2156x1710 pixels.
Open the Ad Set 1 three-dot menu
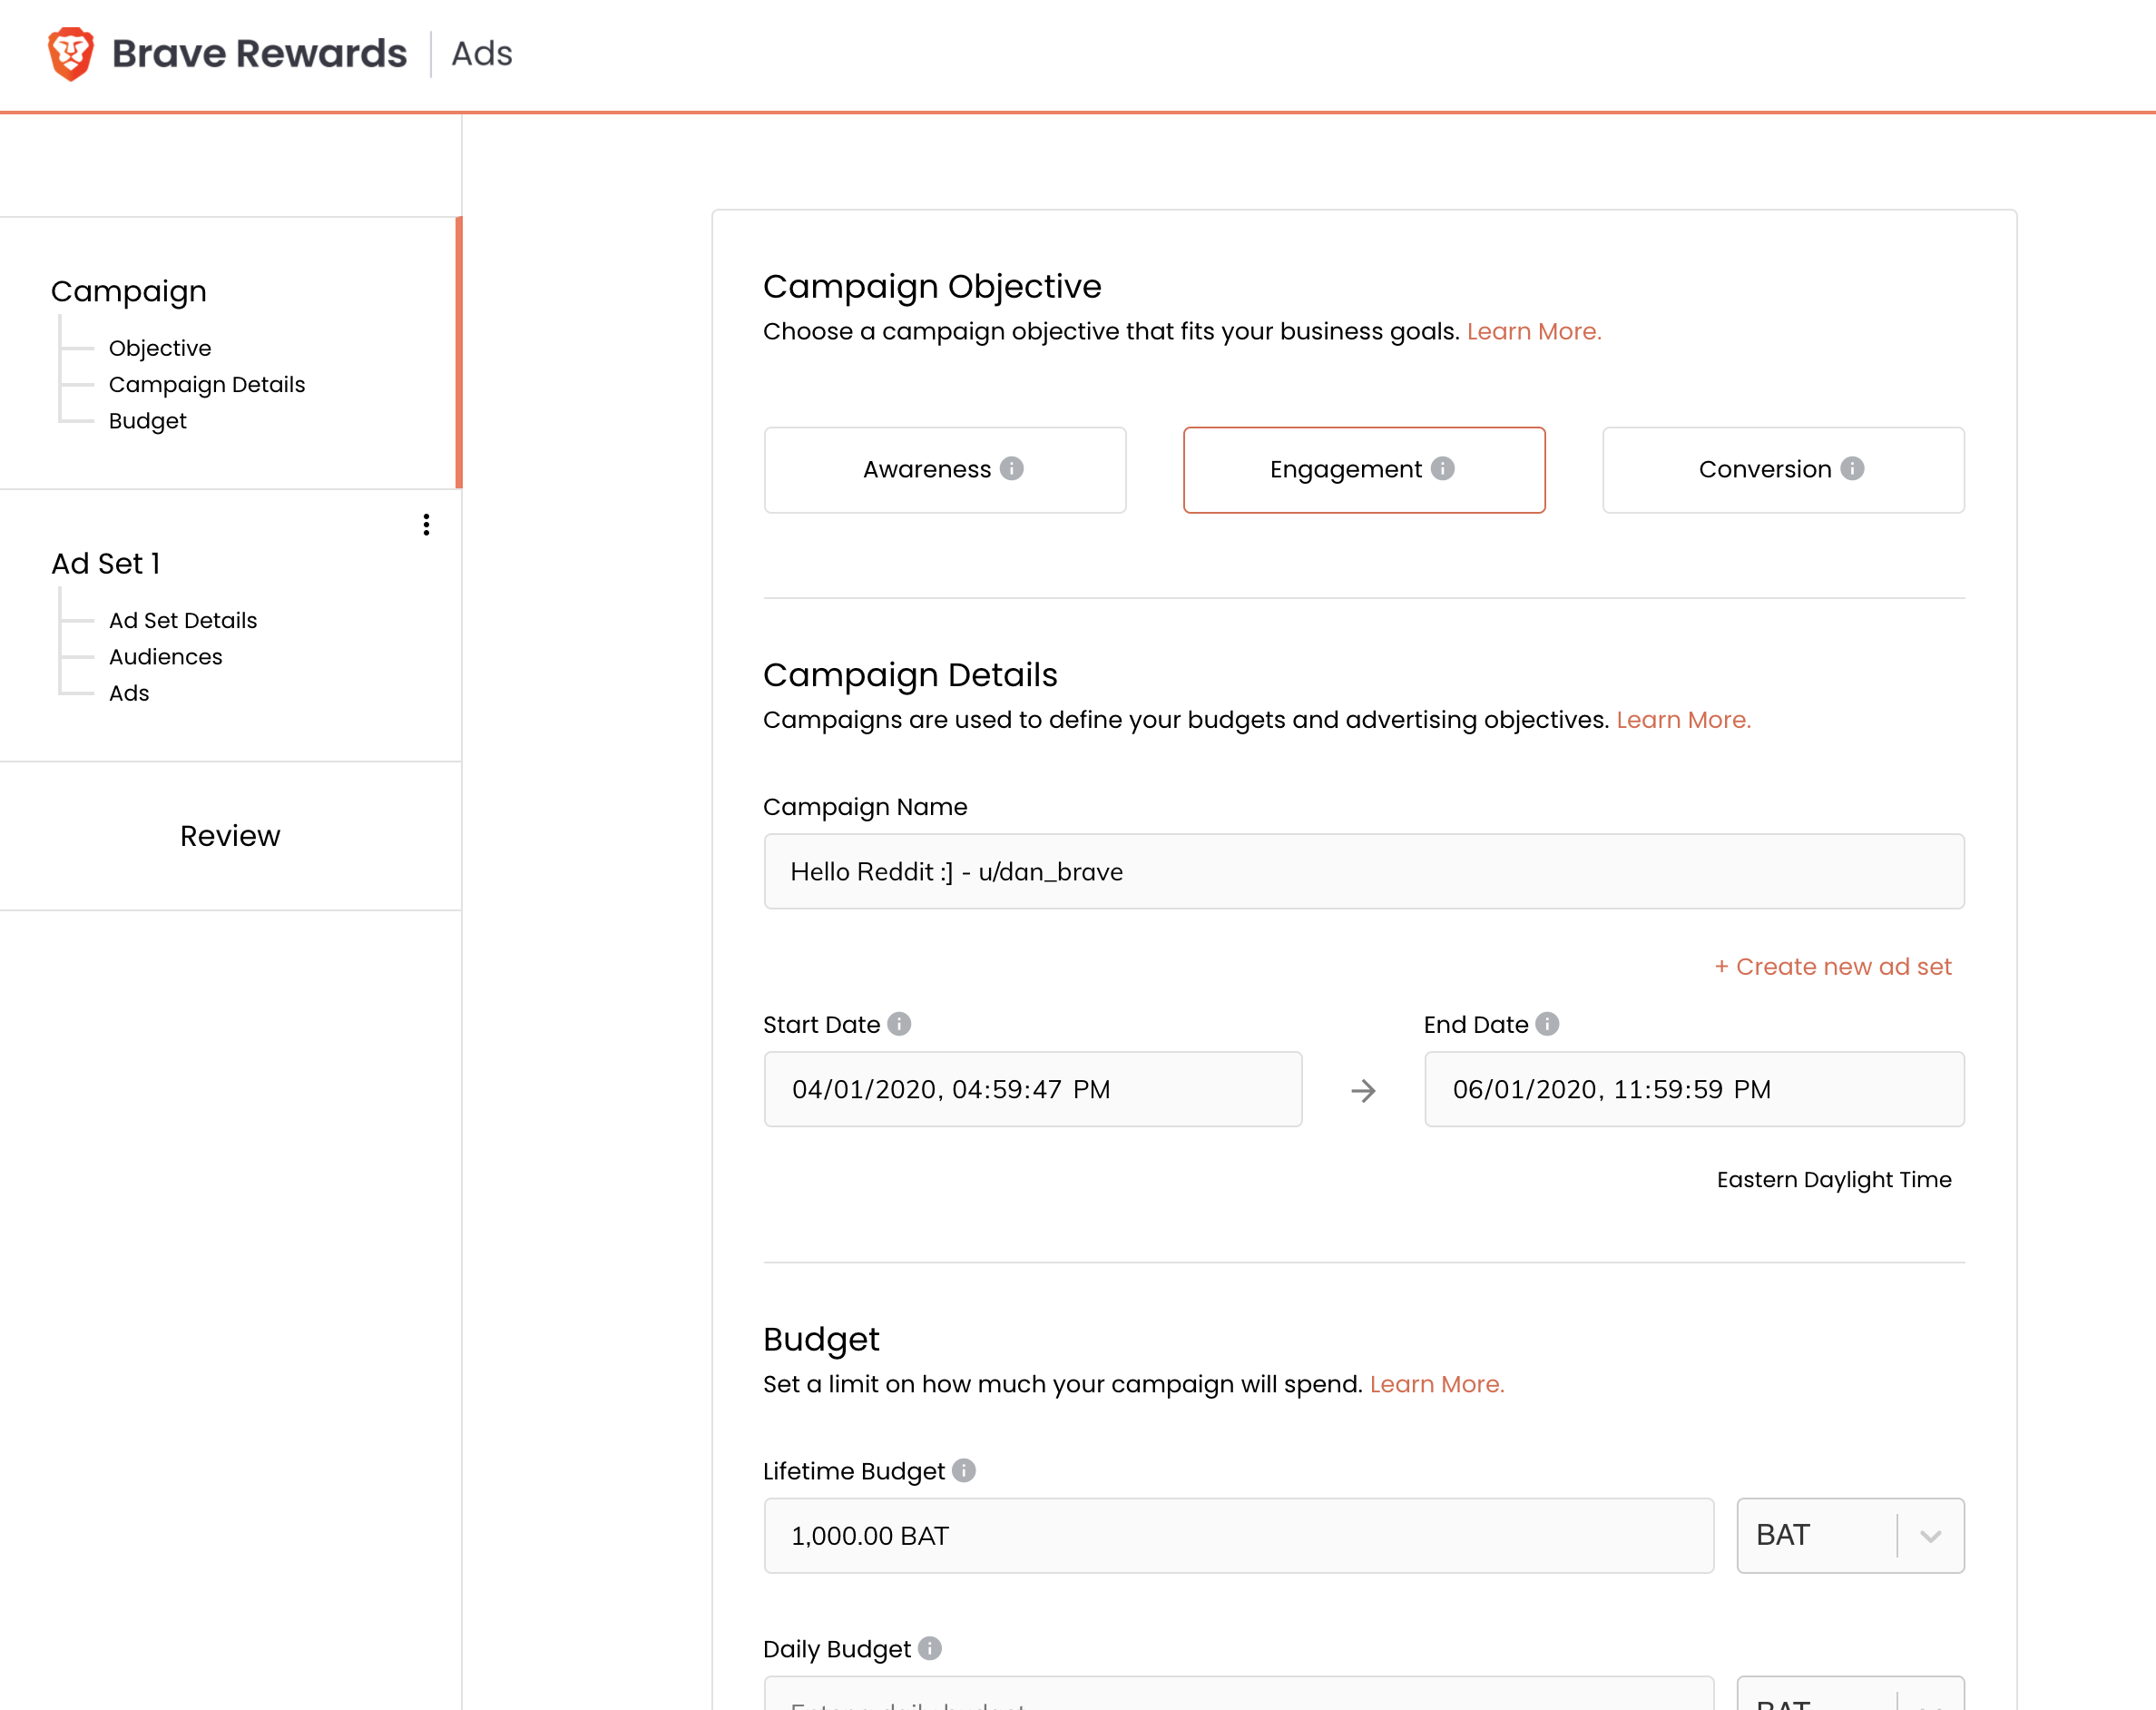[x=426, y=525]
